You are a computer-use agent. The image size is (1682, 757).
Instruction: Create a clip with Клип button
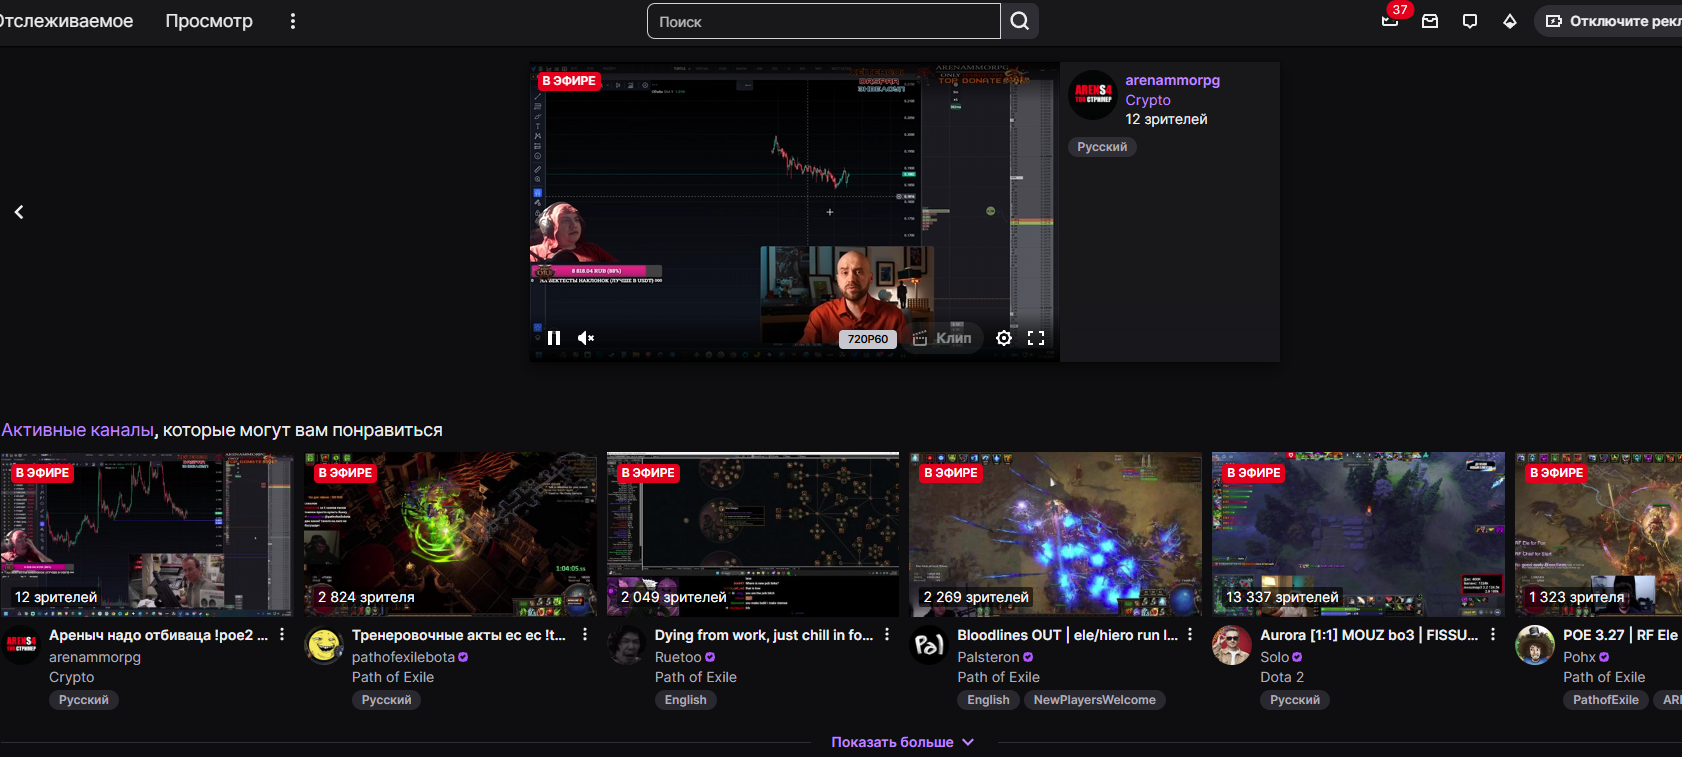pyautogui.click(x=942, y=338)
